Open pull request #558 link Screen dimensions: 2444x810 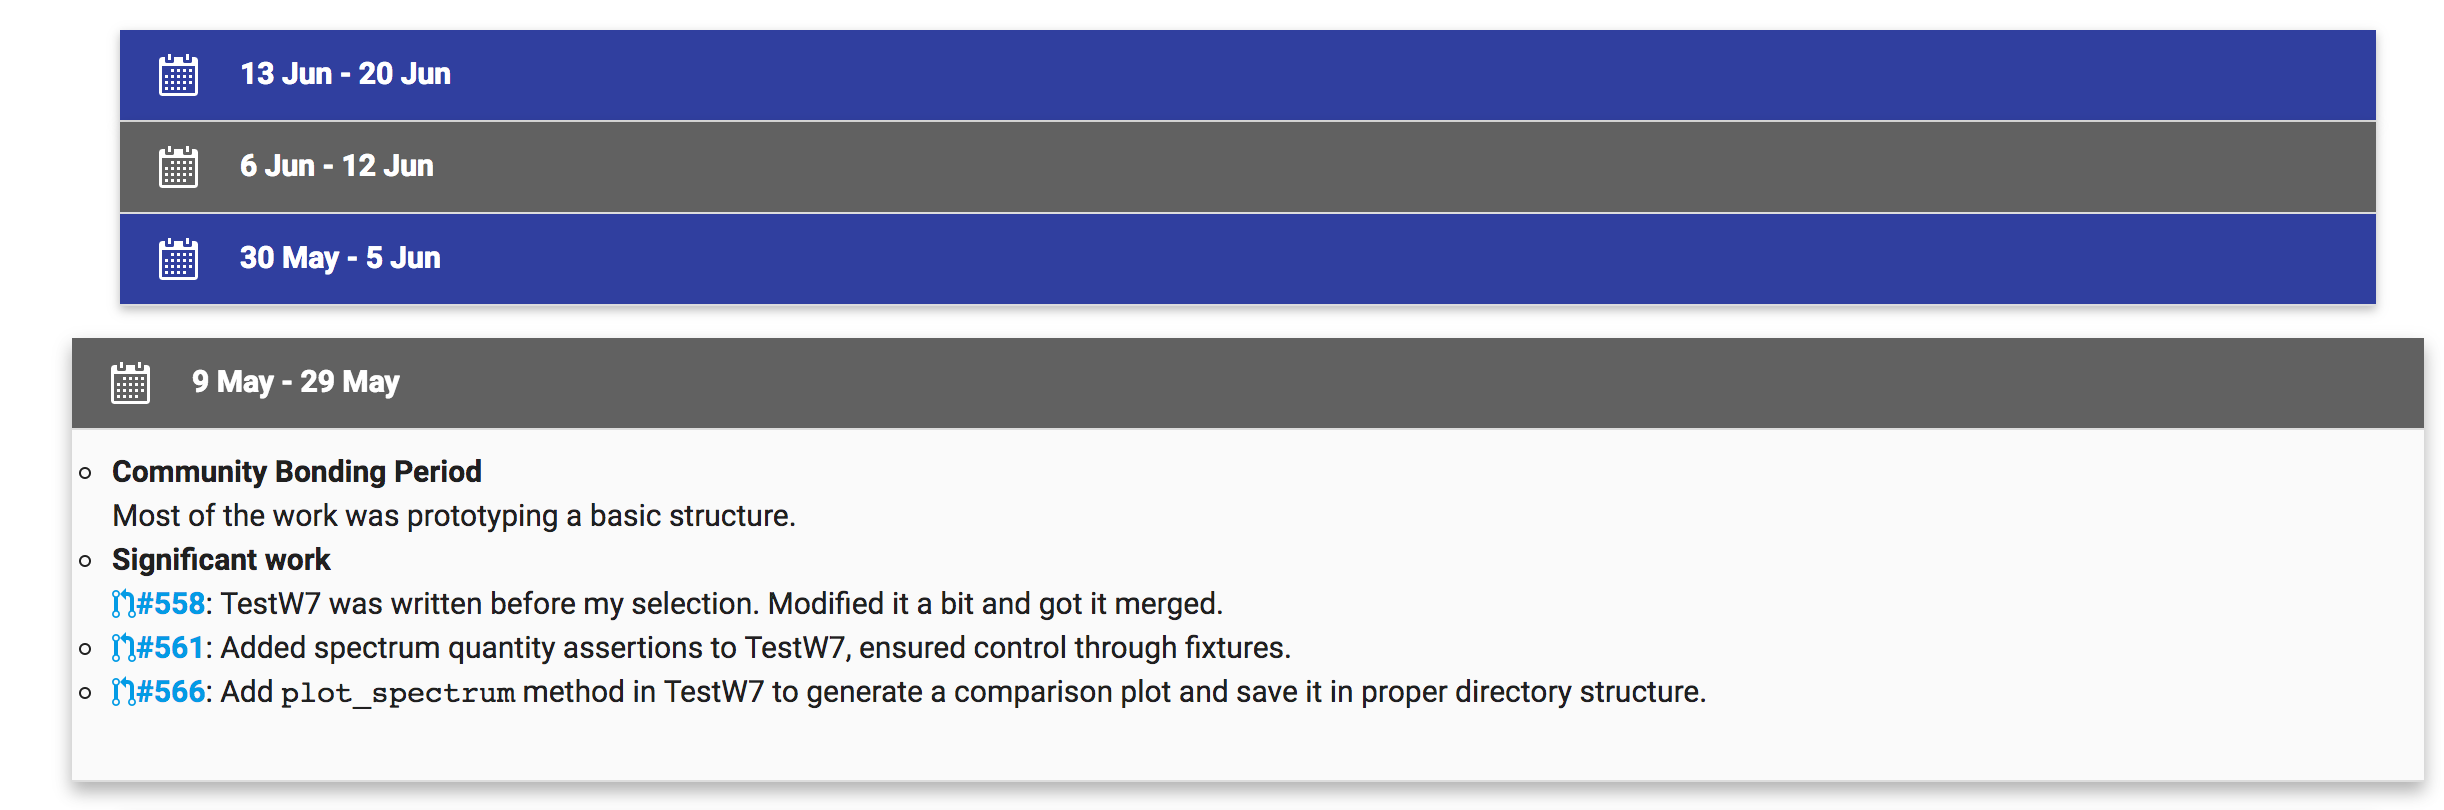point(170,604)
